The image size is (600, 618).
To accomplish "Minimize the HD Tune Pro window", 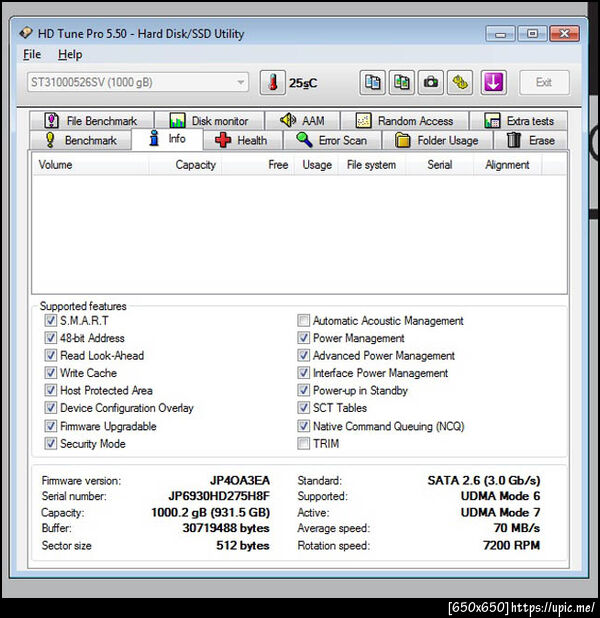I will coord(500,34).
